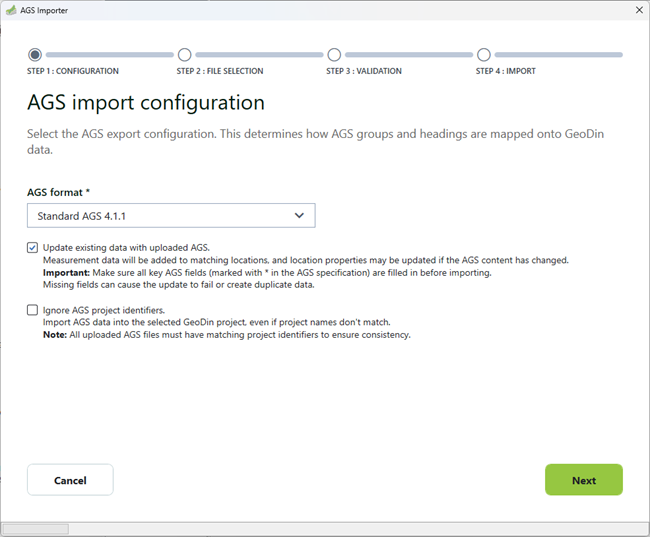This screenshot has height=537, width=650.
Task: Enable Ignore AGS project identifiers checkbox
Action: point(33,310)
